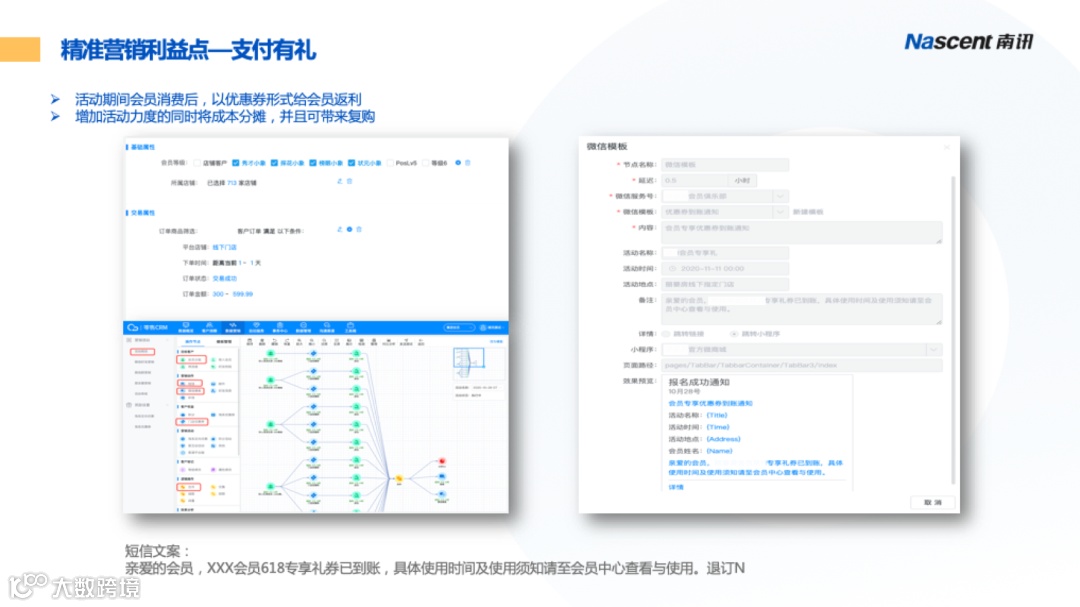Click the 活动时间 field 2020-11-11 00:00
Viewport: 1080px width, 607px height.
click(725, 269)
